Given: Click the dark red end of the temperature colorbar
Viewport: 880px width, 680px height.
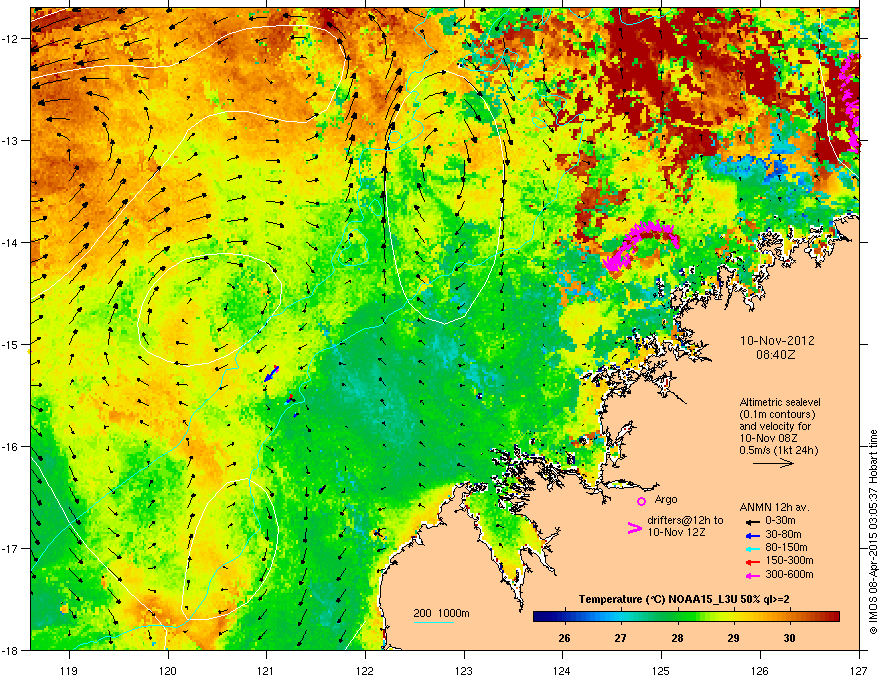Looking at the screenshot, I should (x=833, y=617).
